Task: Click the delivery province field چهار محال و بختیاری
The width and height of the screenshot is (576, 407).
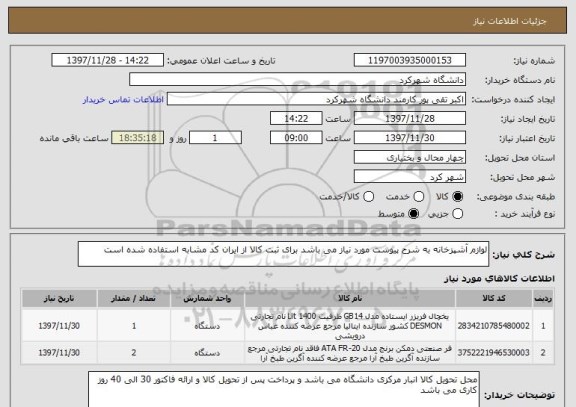Action: pos(410,158)
